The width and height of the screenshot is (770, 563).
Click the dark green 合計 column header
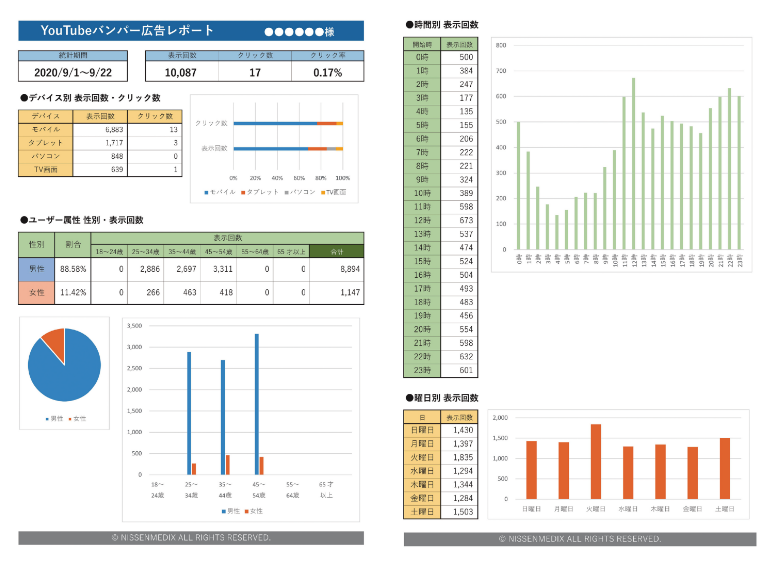tap(336, 251)
